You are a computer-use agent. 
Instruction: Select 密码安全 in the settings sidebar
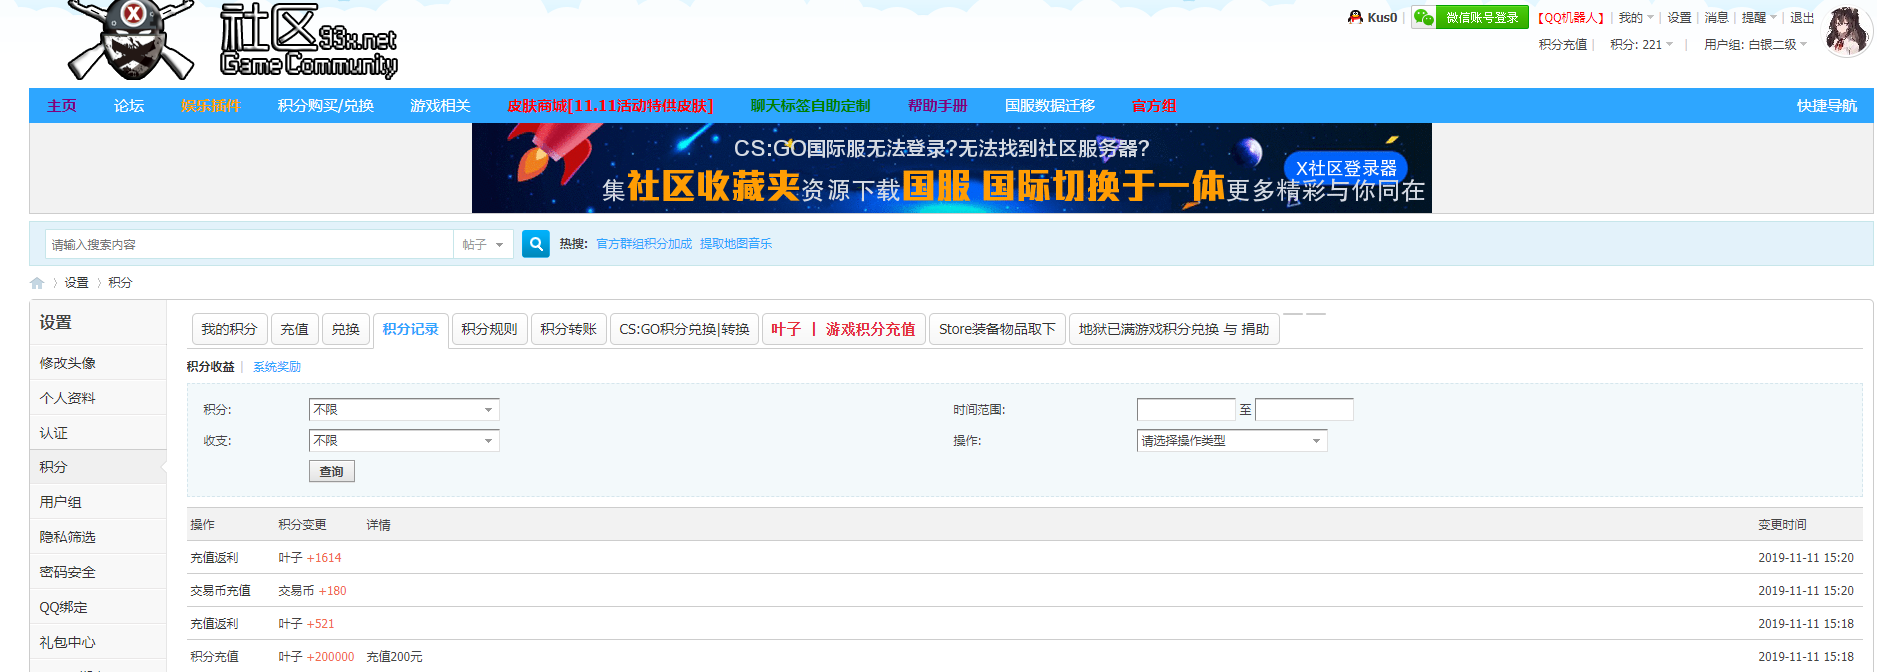(x=98, y=572)
